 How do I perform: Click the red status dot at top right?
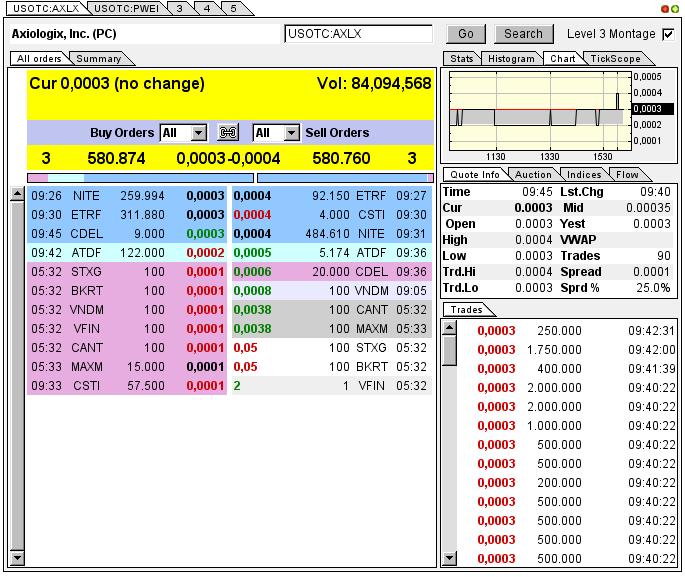click(665, 9)
